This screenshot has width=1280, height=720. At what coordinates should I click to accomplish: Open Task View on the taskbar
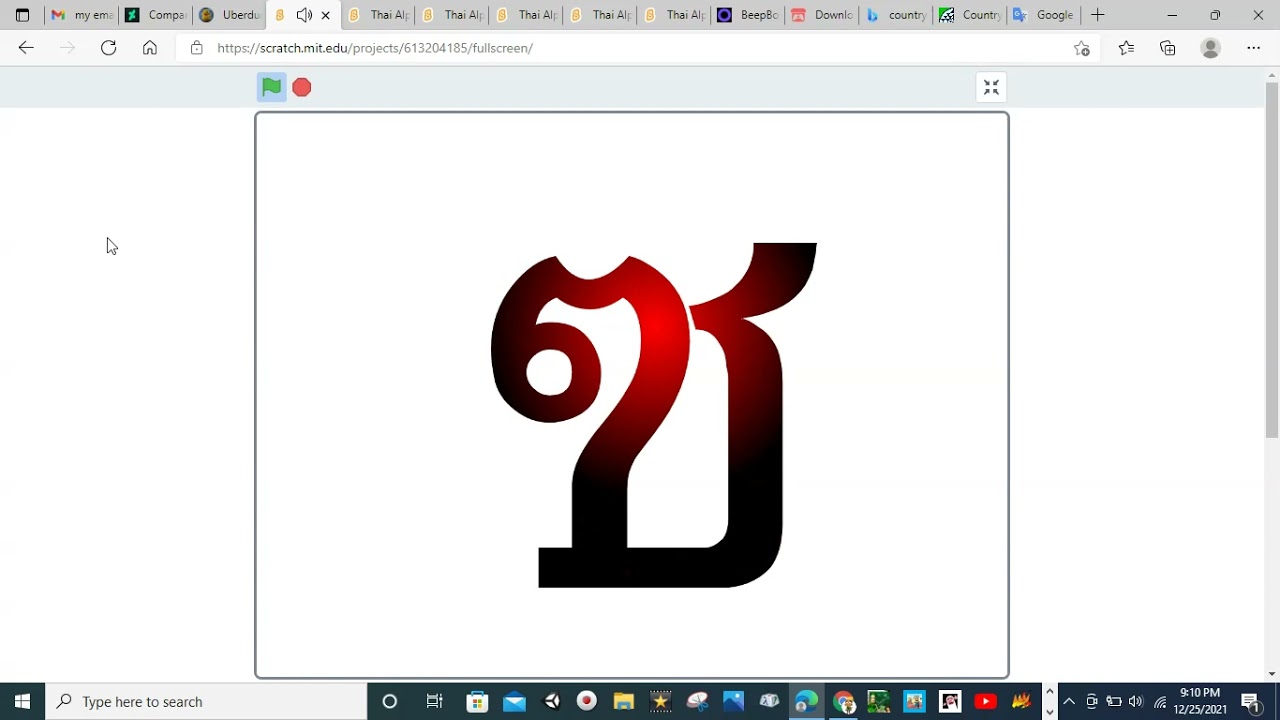[434, 701]
